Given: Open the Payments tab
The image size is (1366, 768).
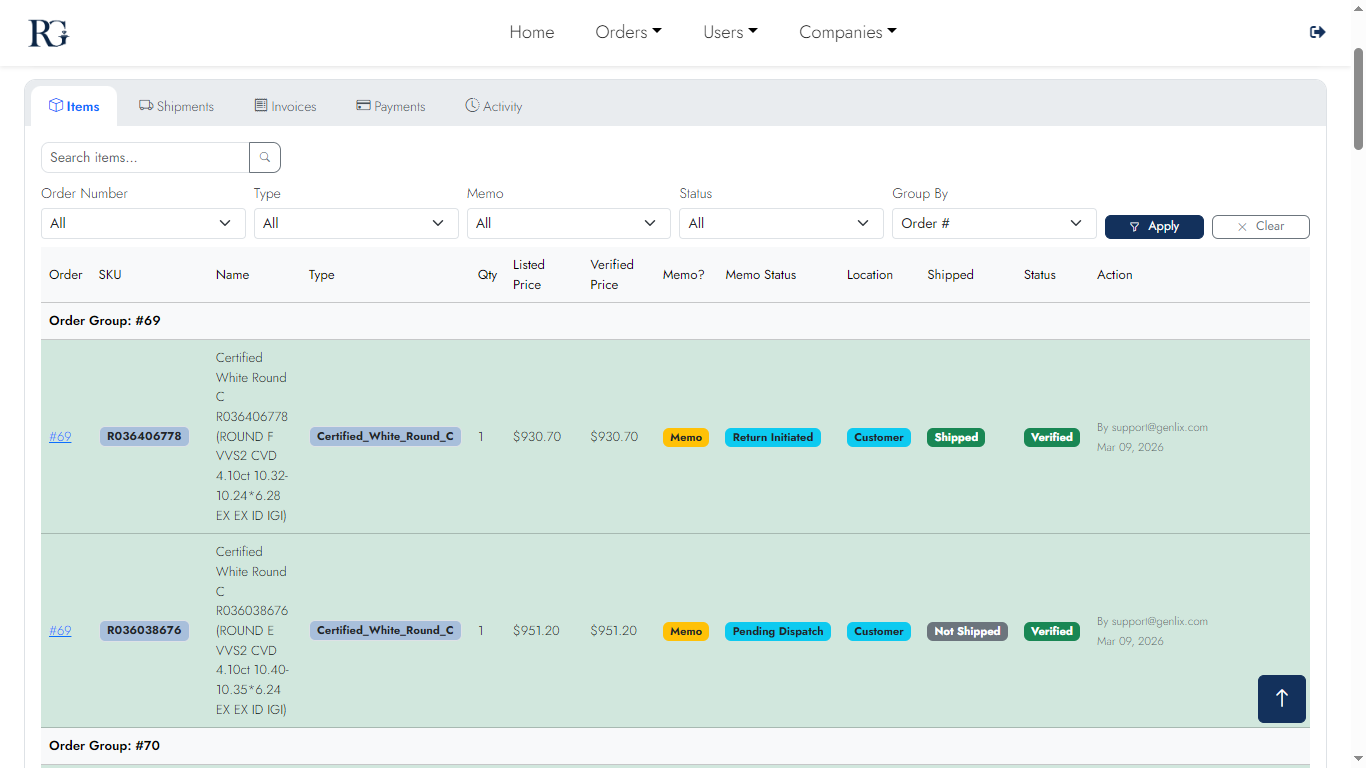Looking at the screenshot, I should click(391, 106).
